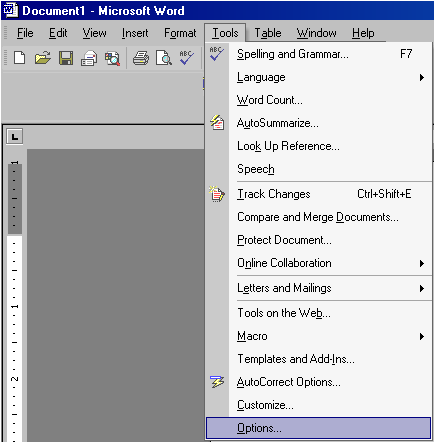This screenshot has width=434, height=442.
Task: Choose AutoSummarize in Tools menu
Action: tap(318, 123)
